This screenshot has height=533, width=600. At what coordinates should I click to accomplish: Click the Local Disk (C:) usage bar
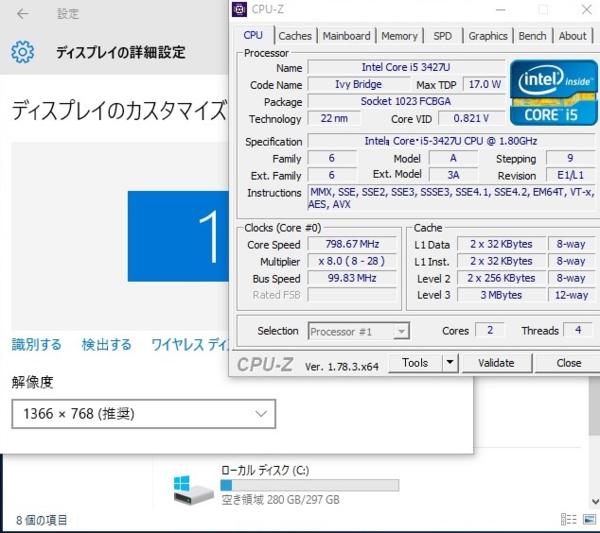pos(310,485)
